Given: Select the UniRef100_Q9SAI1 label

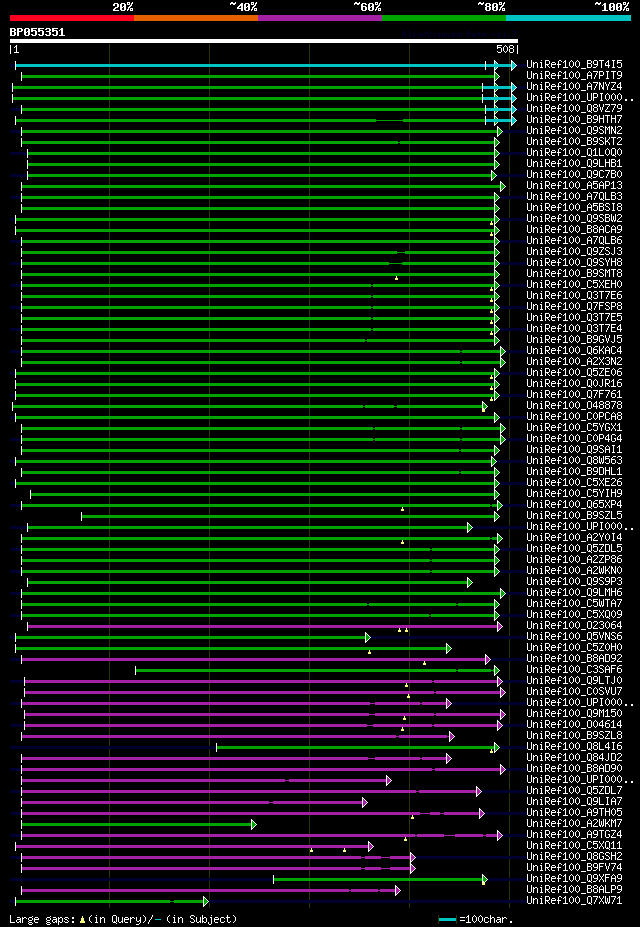Looking at the screenshot, I should pyautogui.click(x=574, y=450).
